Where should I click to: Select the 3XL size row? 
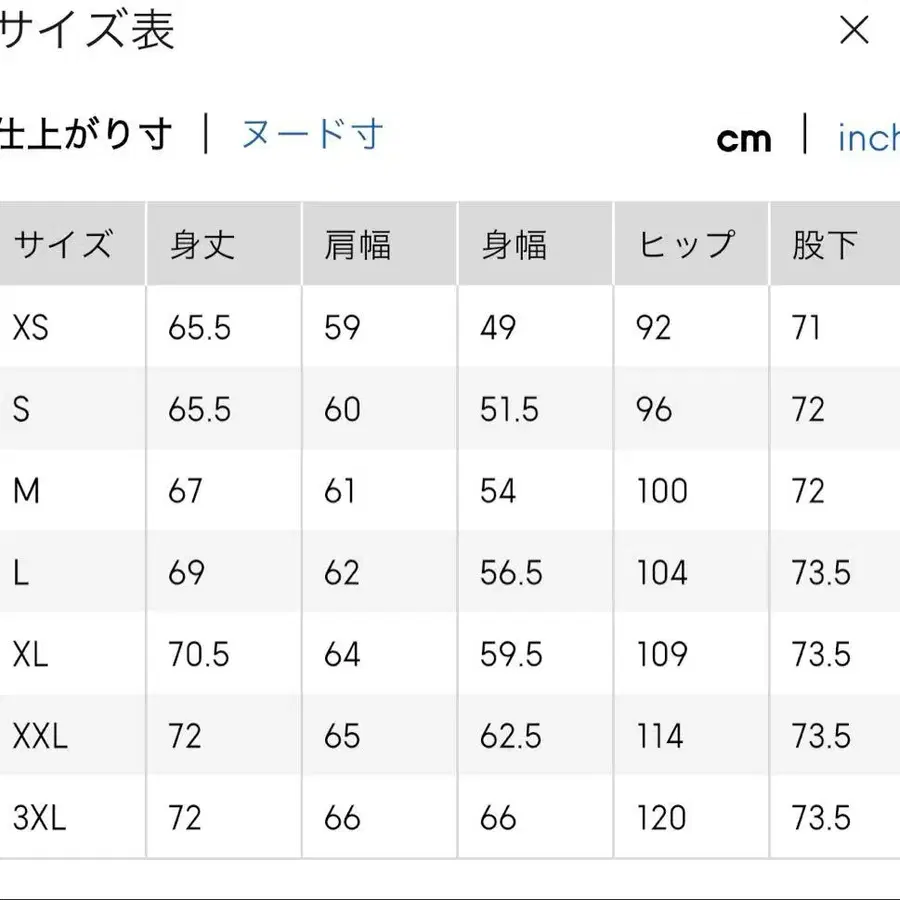point(37,818)
